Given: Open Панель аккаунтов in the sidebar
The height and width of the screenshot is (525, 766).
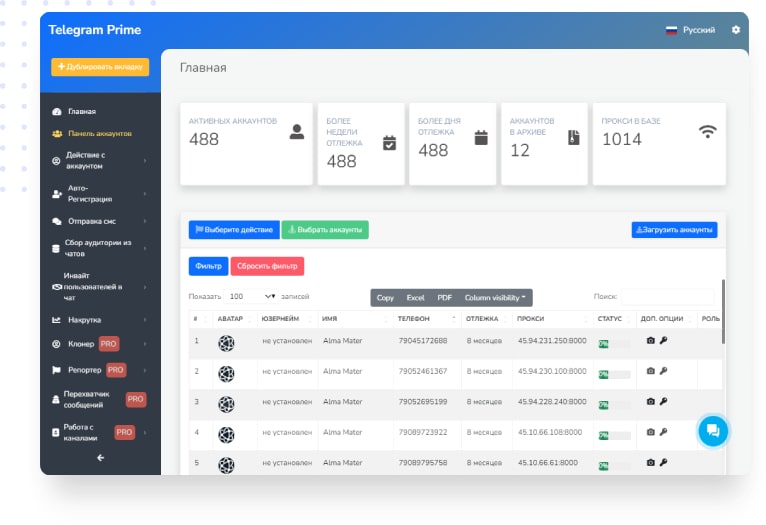Looking at the screenshot, I should [x=99, y=133].
